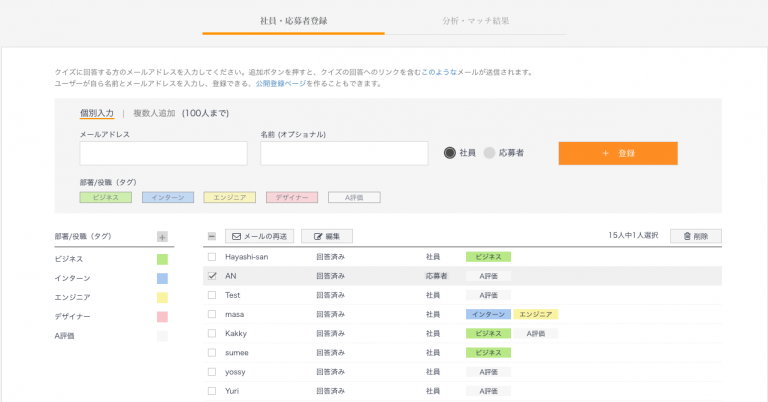Click the grey swatch next to sidebar A評価
The height and width of the screenshot is (402, 768).
pos(162,336)
